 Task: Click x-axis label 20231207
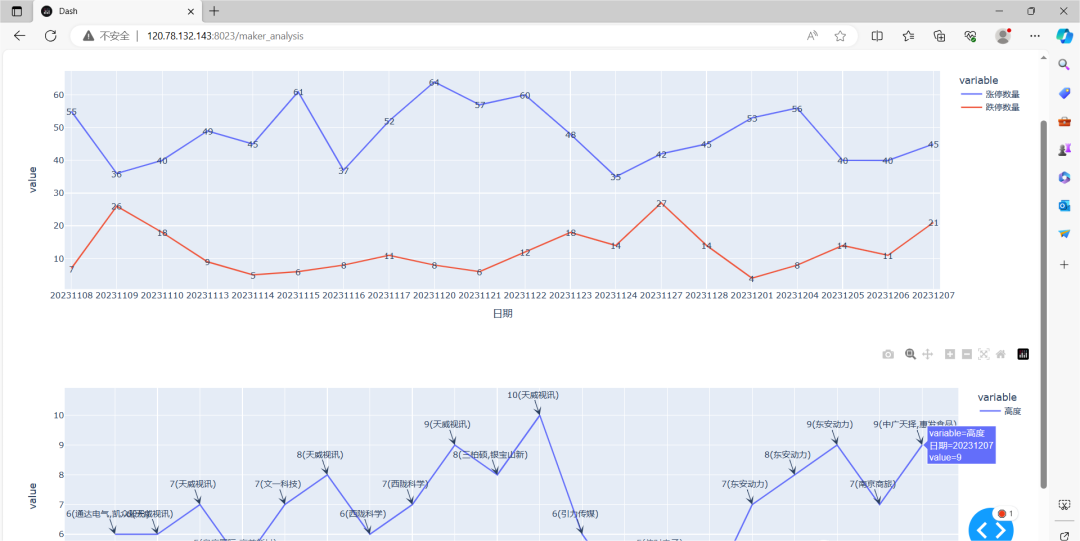coord(933,296)
